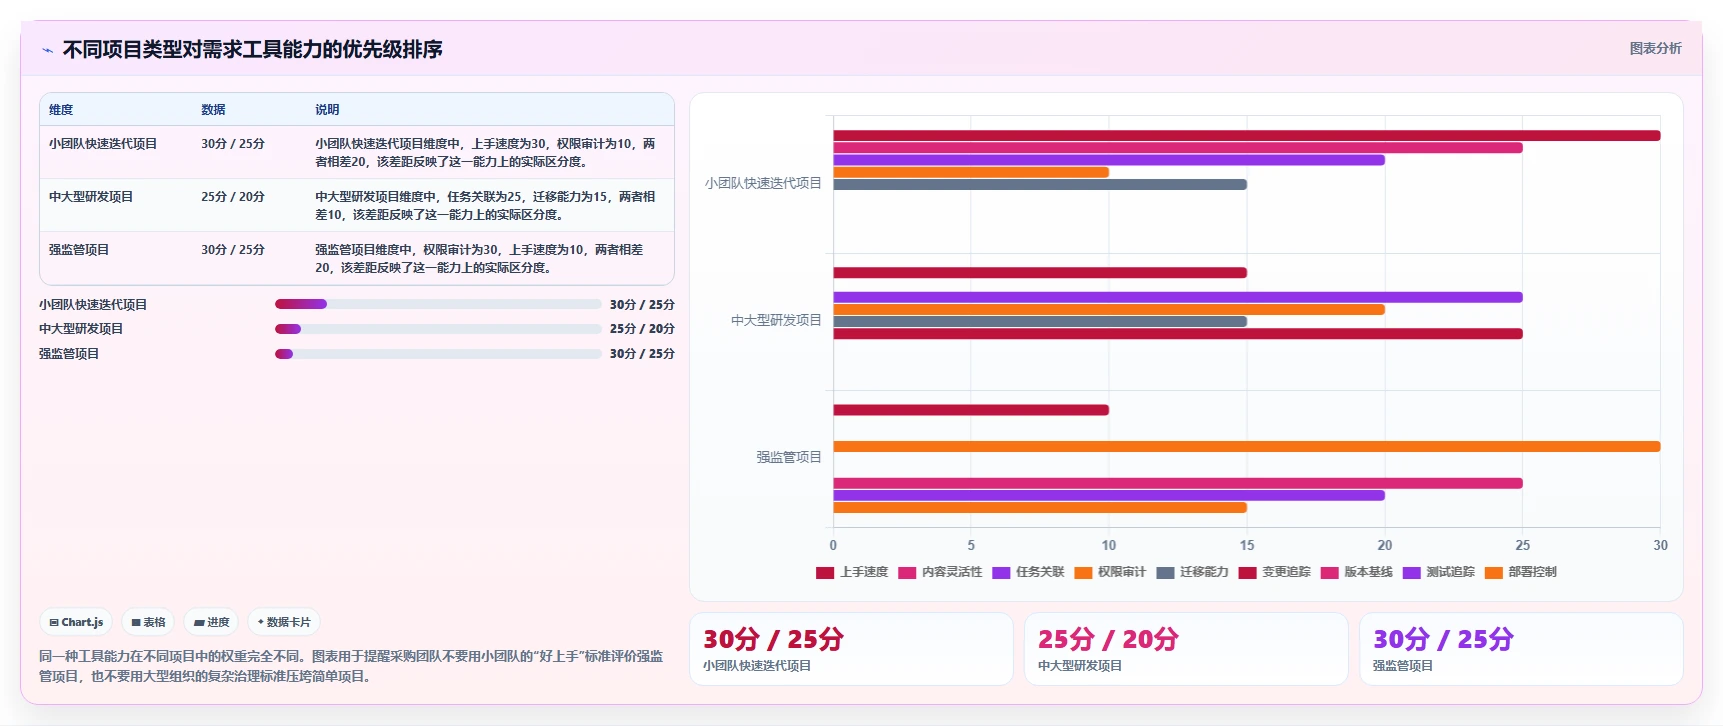The image size is (1723, 726).
Task: Open the 25分 / 20分 中大型研发项目 stat card
Action: pyautogui.click(x=1186, y=649)
